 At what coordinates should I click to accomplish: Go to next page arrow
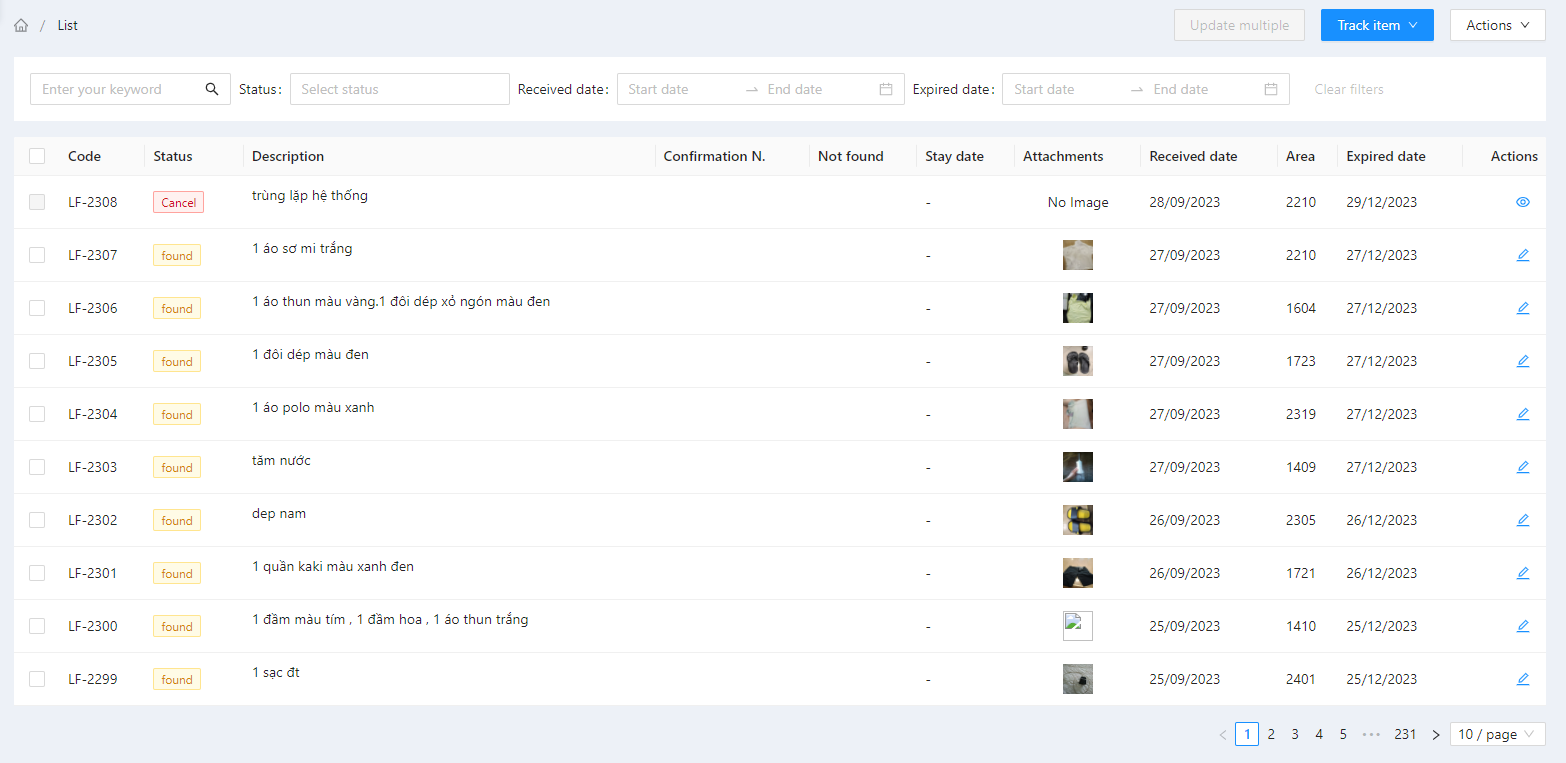point(1436,734)
